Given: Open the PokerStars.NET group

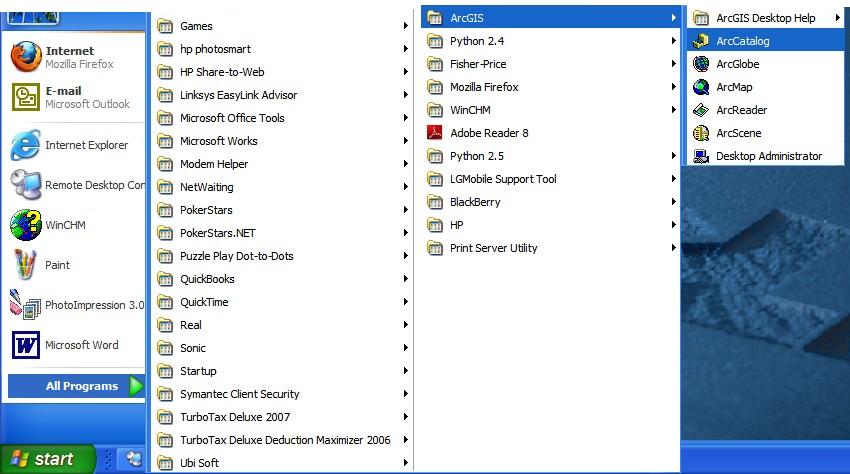Looking at the screenshot, I should (x=282, y=233).
